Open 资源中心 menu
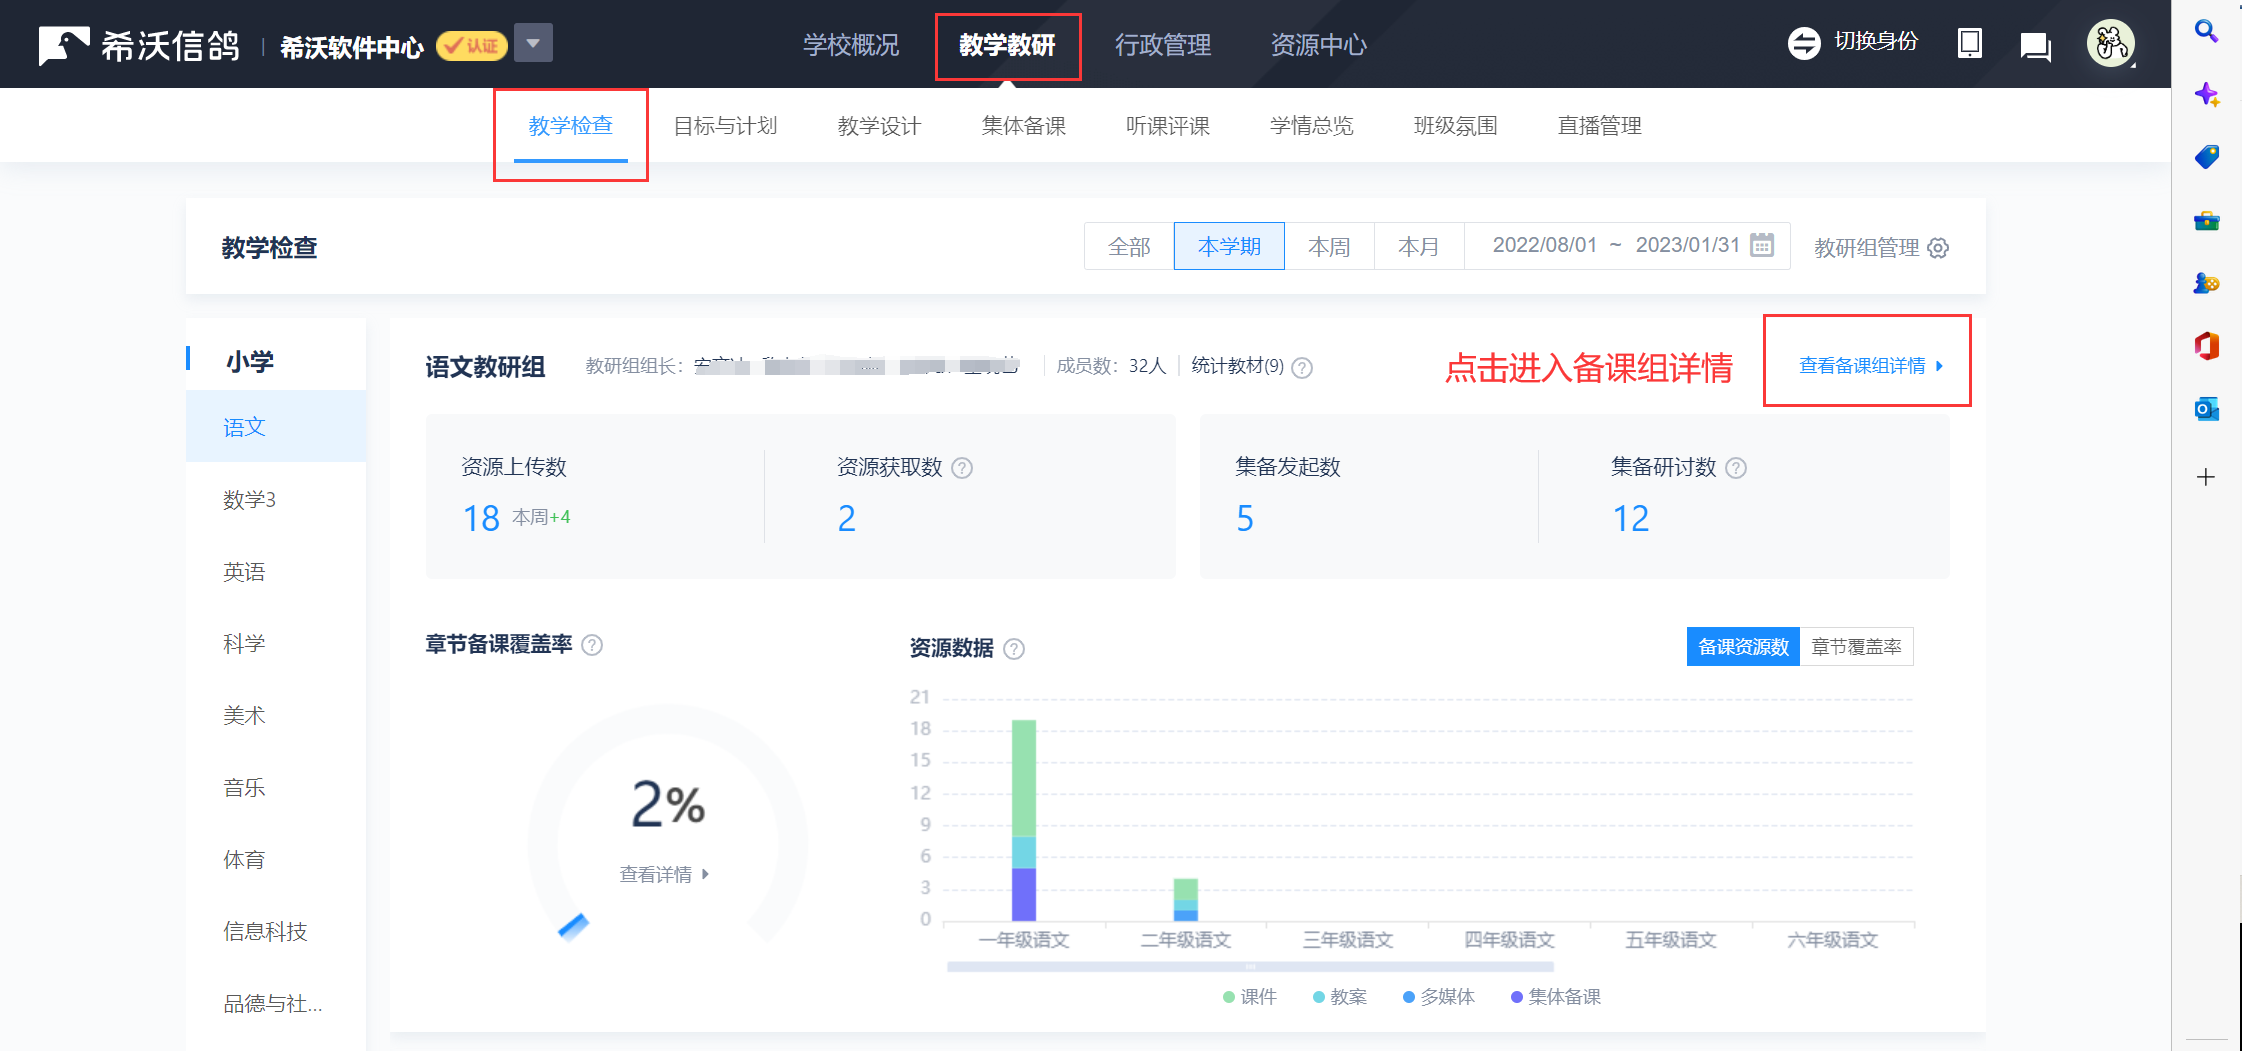2242x1051 pixels. (x=1319, y=45)
